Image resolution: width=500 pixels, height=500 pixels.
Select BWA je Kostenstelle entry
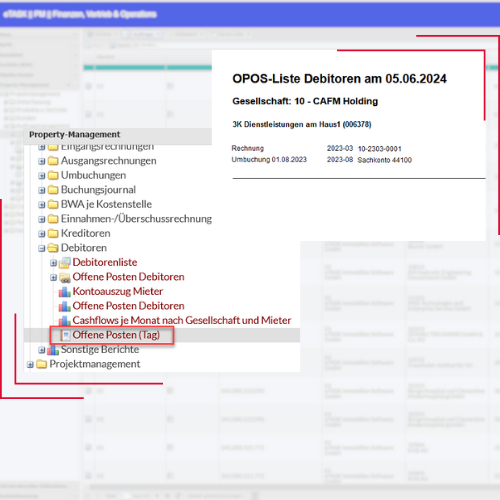pos(106,204)
